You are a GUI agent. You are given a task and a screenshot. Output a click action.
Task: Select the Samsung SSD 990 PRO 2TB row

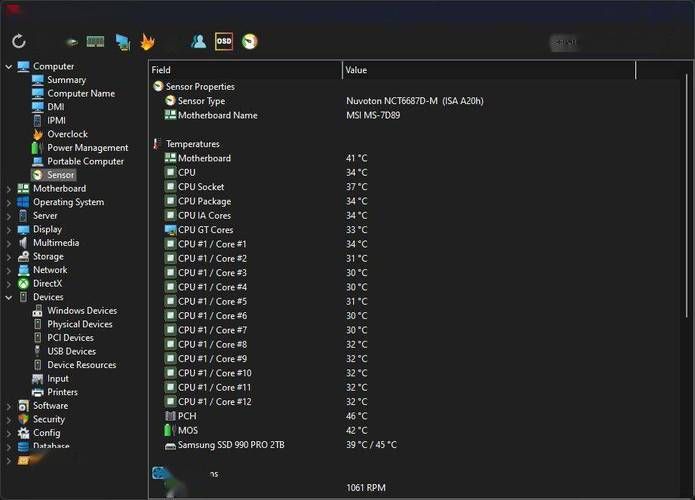click(230, 445)
